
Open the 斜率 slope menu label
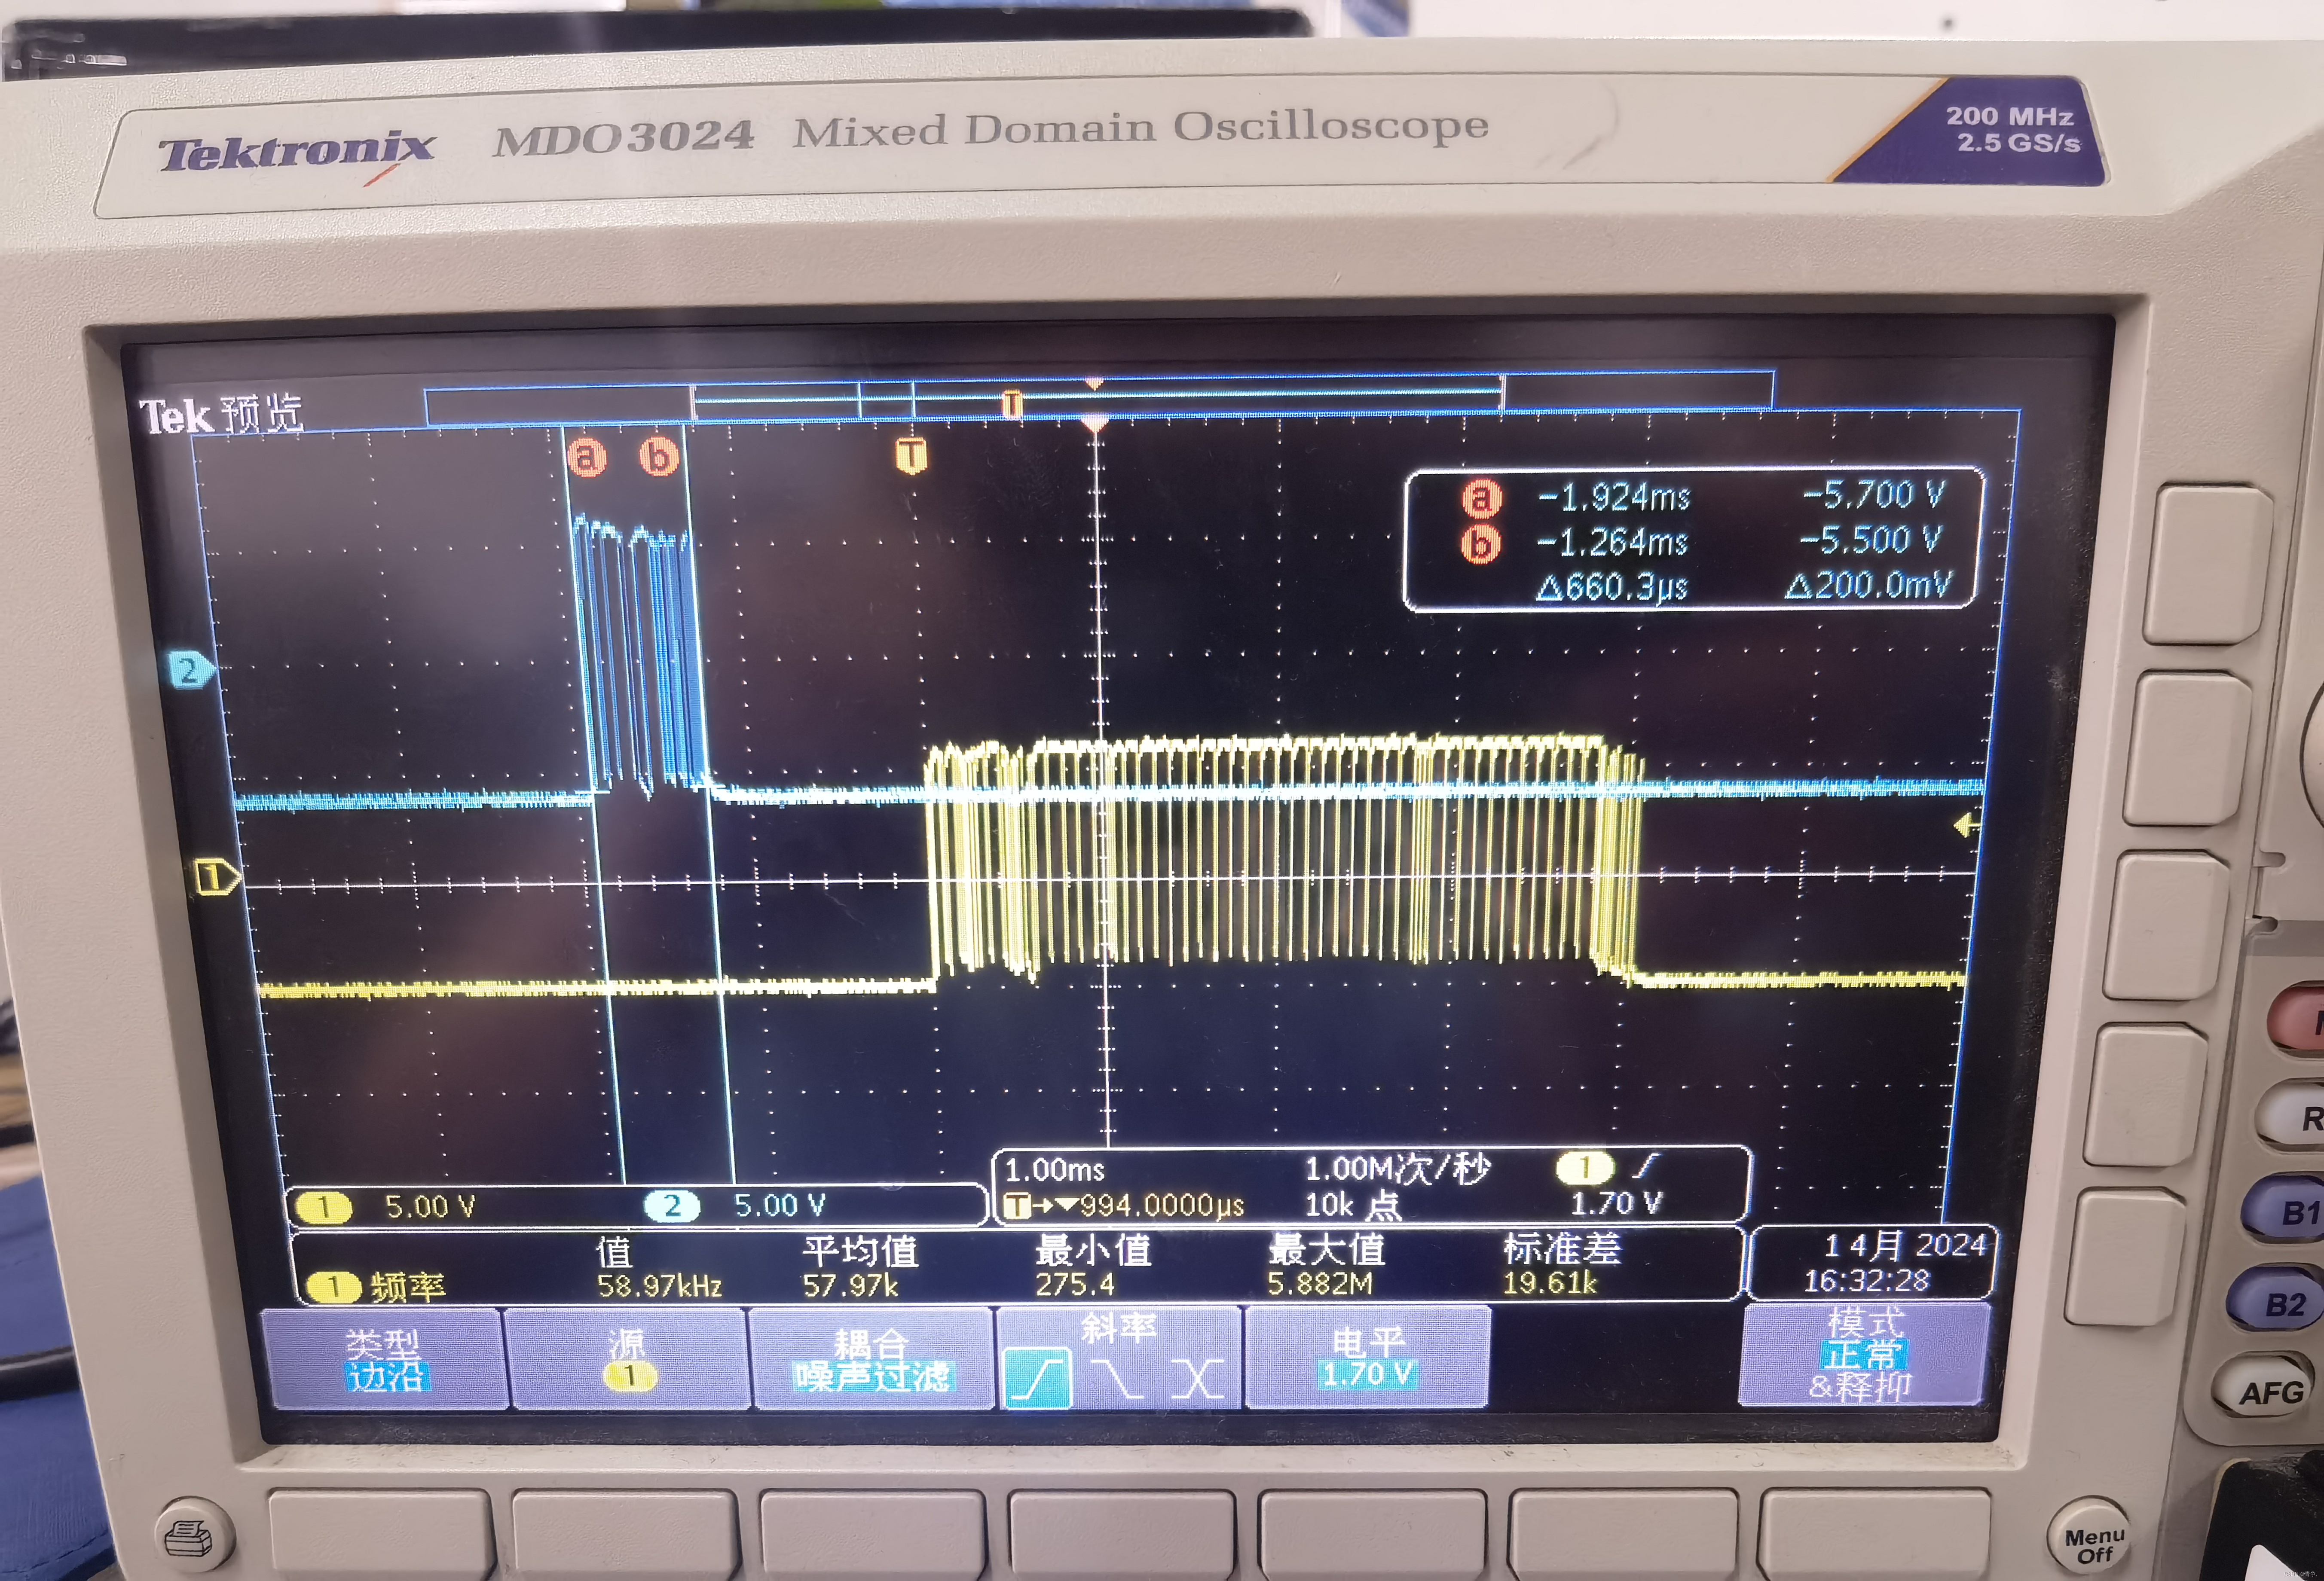pyautogui.click(x=1118, y=1328)
